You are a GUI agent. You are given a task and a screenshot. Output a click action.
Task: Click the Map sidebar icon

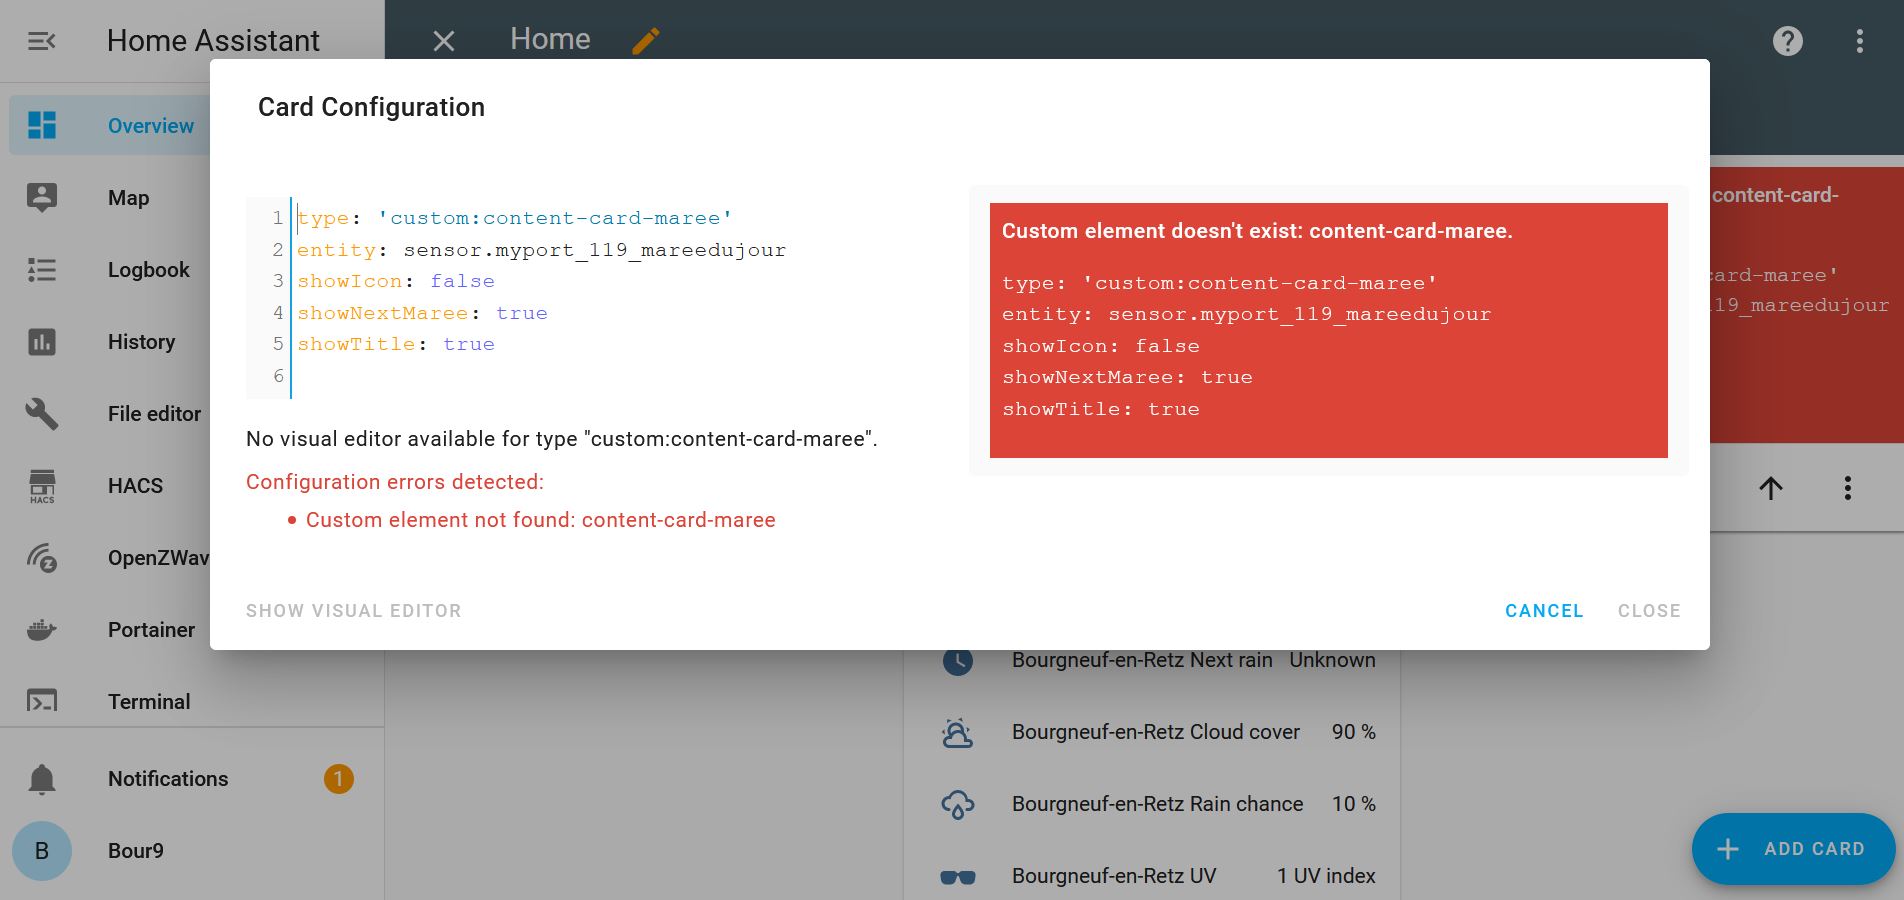[x=42, y=198]
